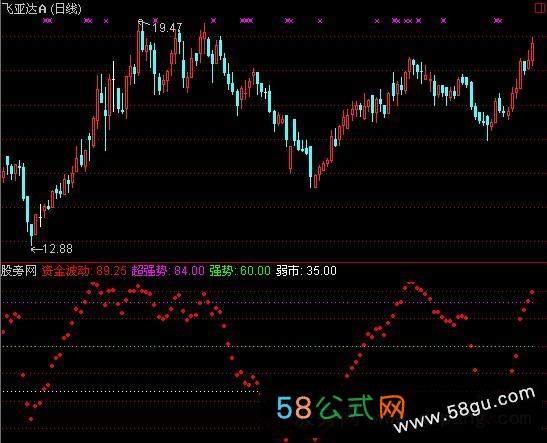Click the 19.47 high price annotation

point(167,28)
